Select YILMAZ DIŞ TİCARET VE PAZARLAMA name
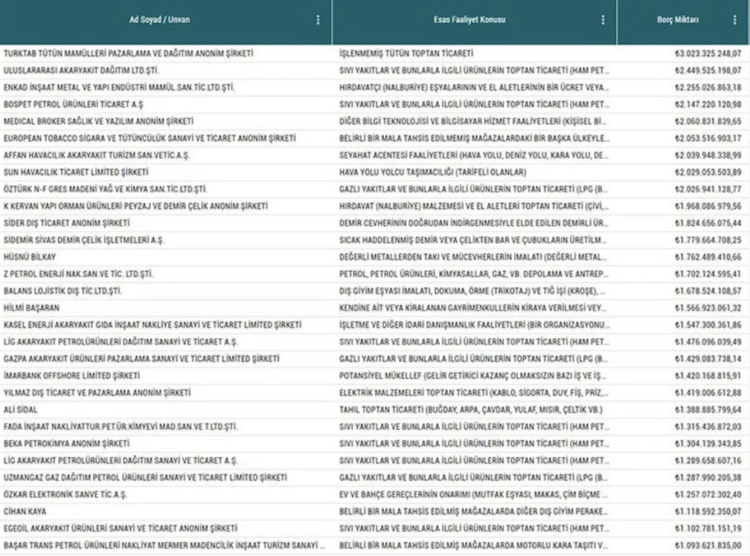The width and height of the screenshot is (750, 556). click(x=97, y=393)
